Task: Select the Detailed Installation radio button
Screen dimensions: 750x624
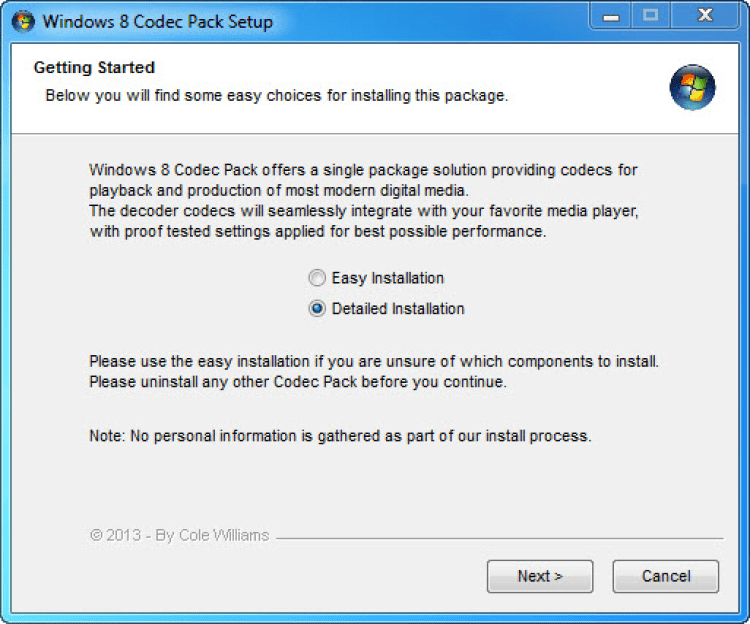Action: (317, 309)
